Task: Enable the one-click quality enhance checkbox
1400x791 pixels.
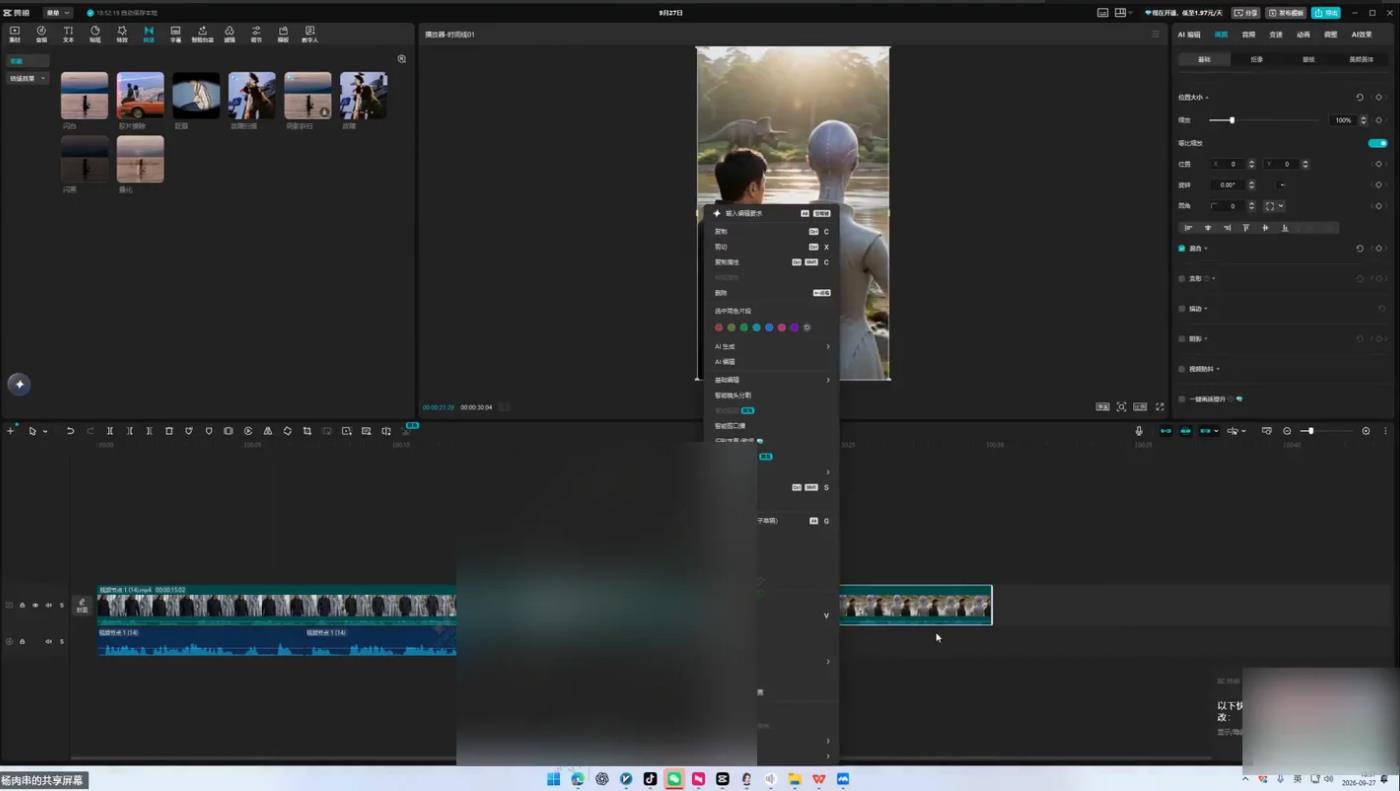Action: click(1182, 399)
